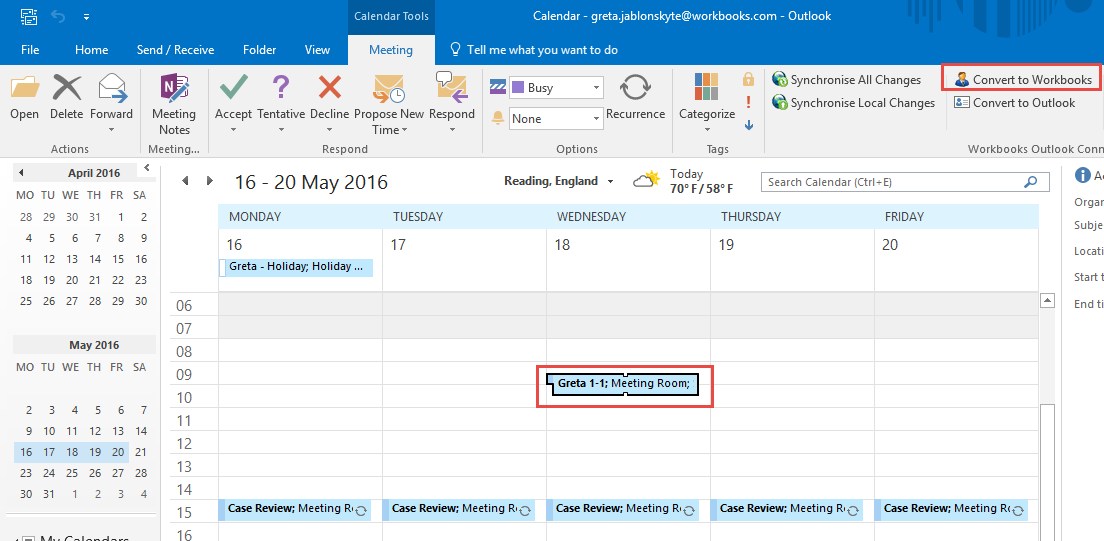
Task: Click the calendar search magnifier icon
Action: pyautogui.click(x=1031, y=182)
